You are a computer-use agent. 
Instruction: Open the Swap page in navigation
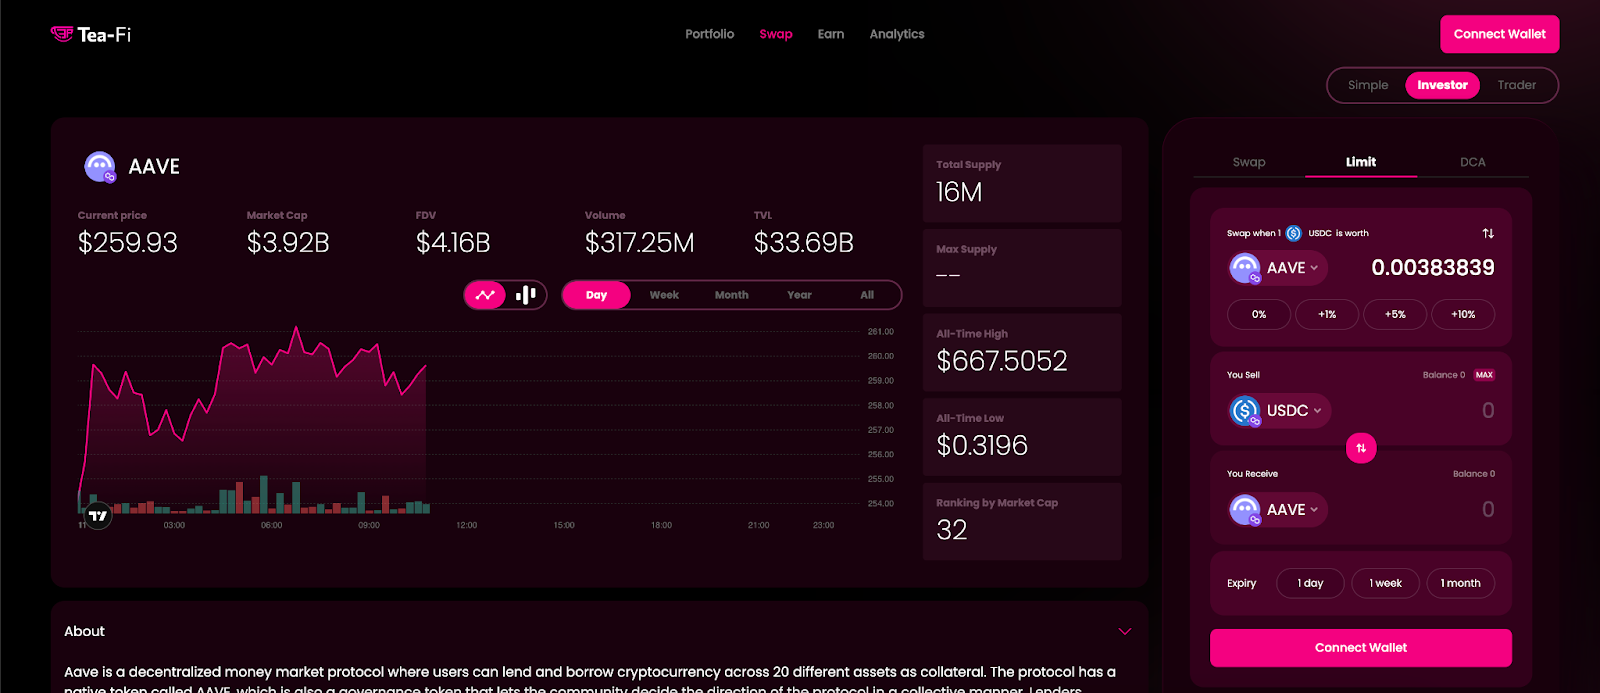[x=776, y=34]
